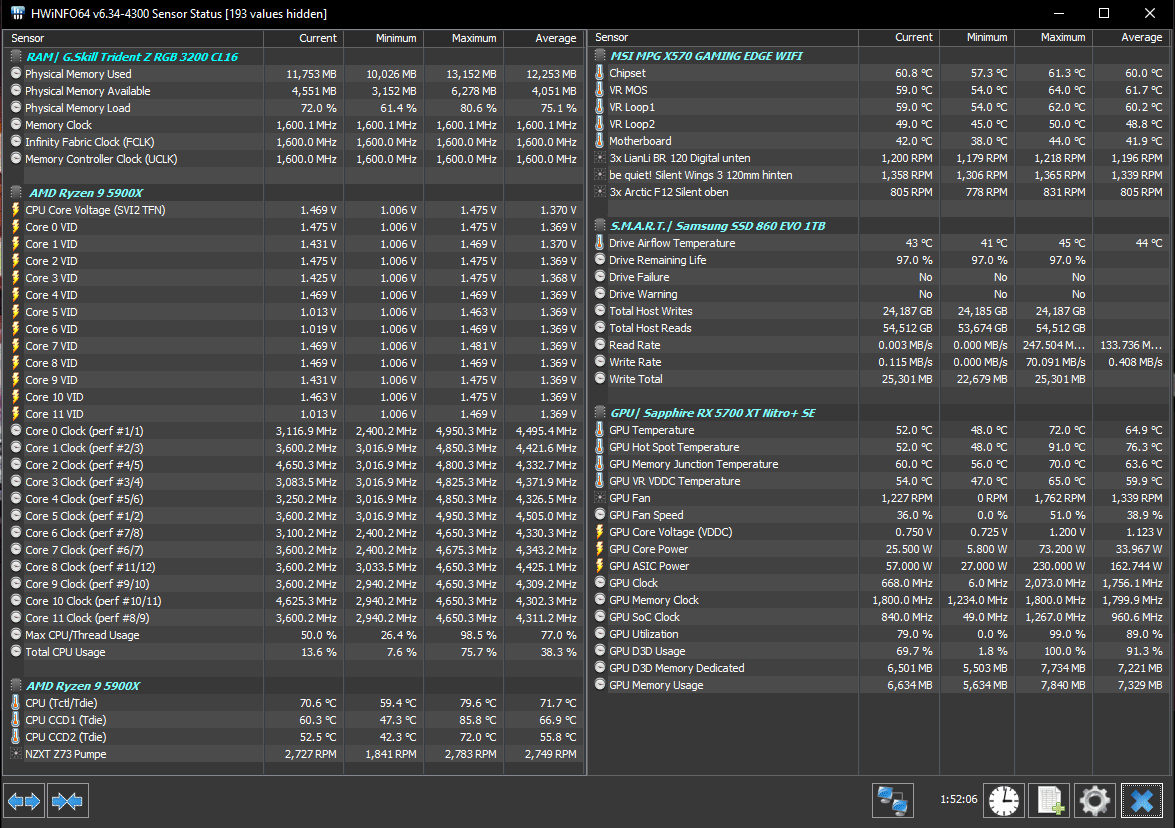
Task: Click the round icon beside GPU Utilization
Action: (x=599, y=634)
